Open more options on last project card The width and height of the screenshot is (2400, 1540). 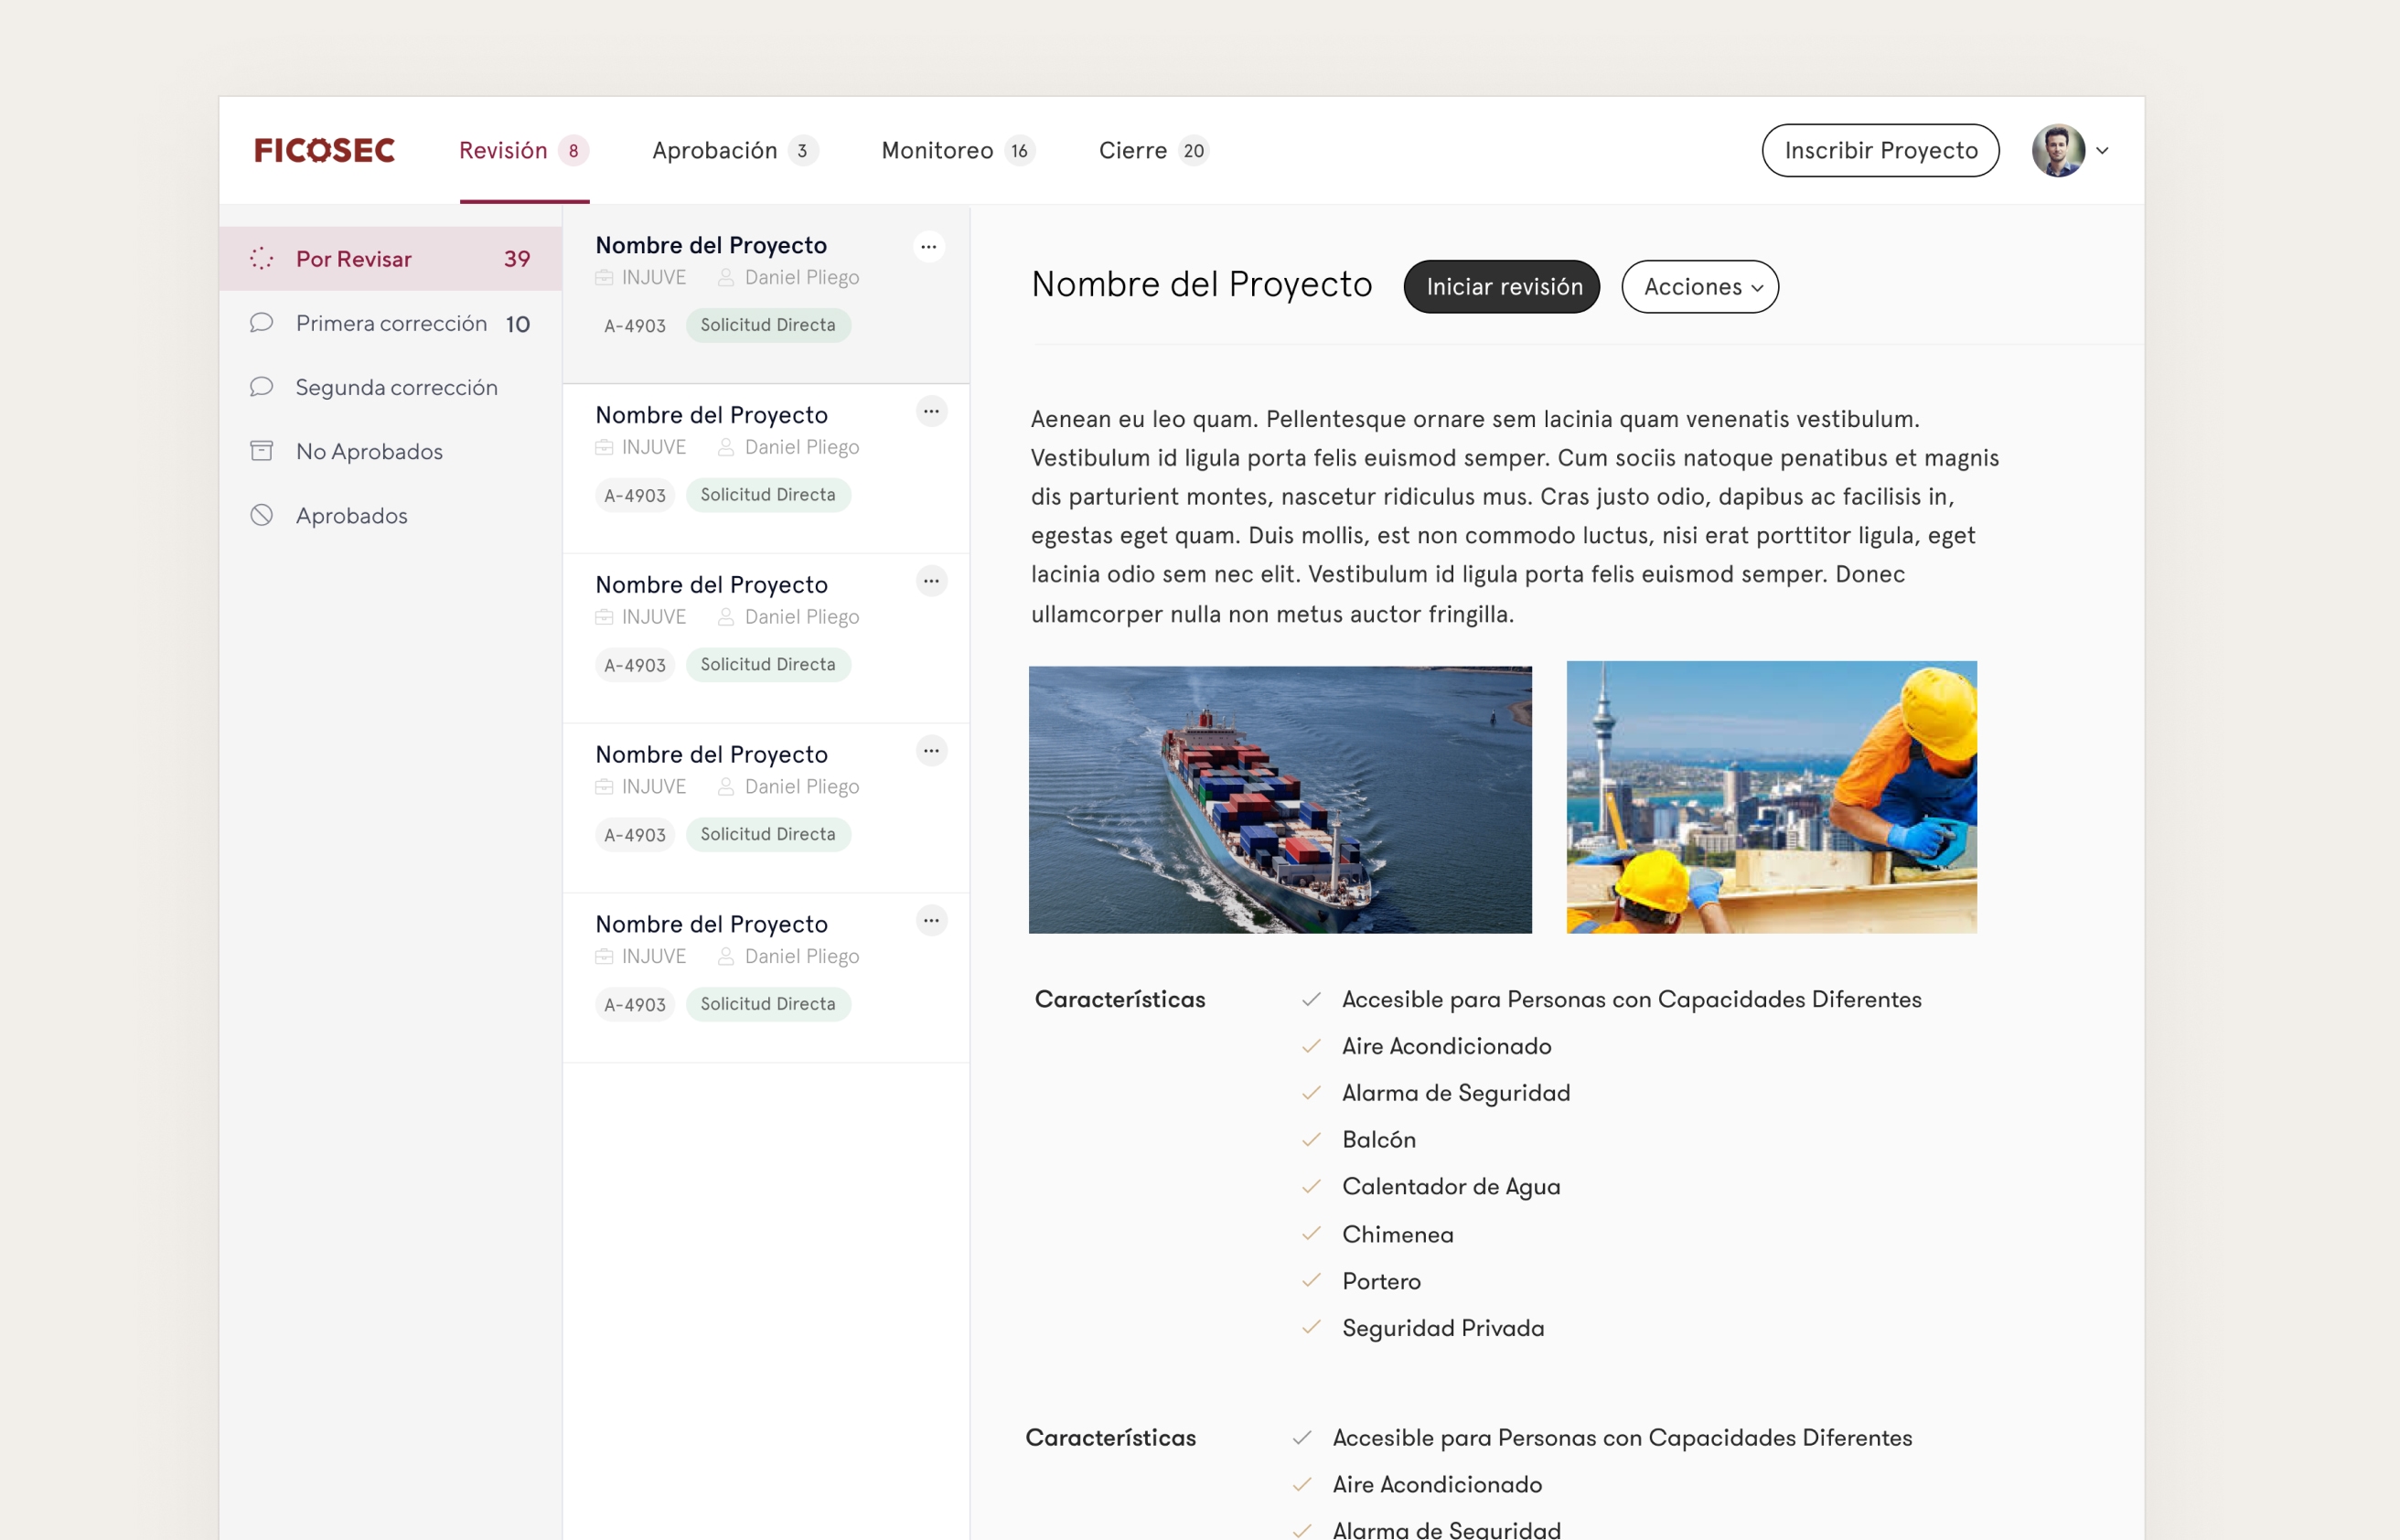pyautogui.click(x=931, y=920)
